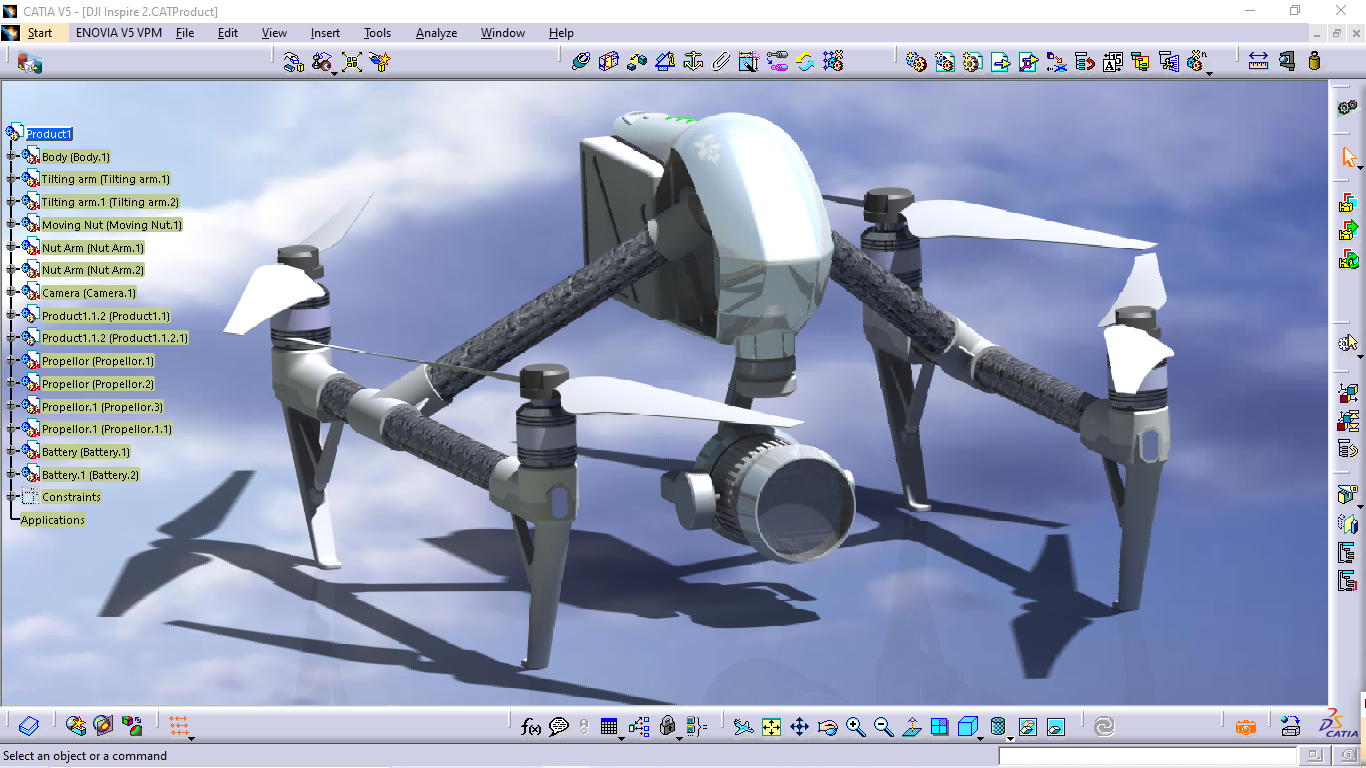This screenshot has width=1366, height=768.
Task: Select the arrow Select tool in right toolbar
Action: 1349,157
